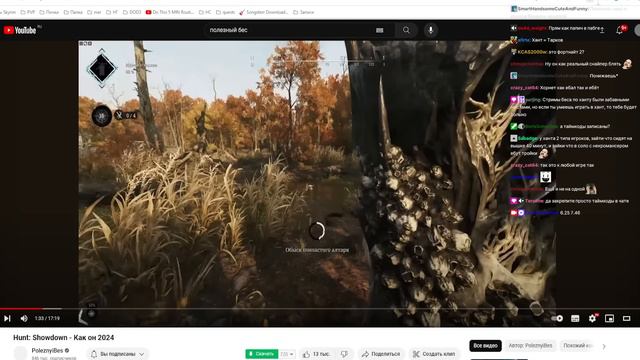The height and width of the screenshot is (360, 640).
Task: Open the DODO bookmark folder
Action: point(132,12)
